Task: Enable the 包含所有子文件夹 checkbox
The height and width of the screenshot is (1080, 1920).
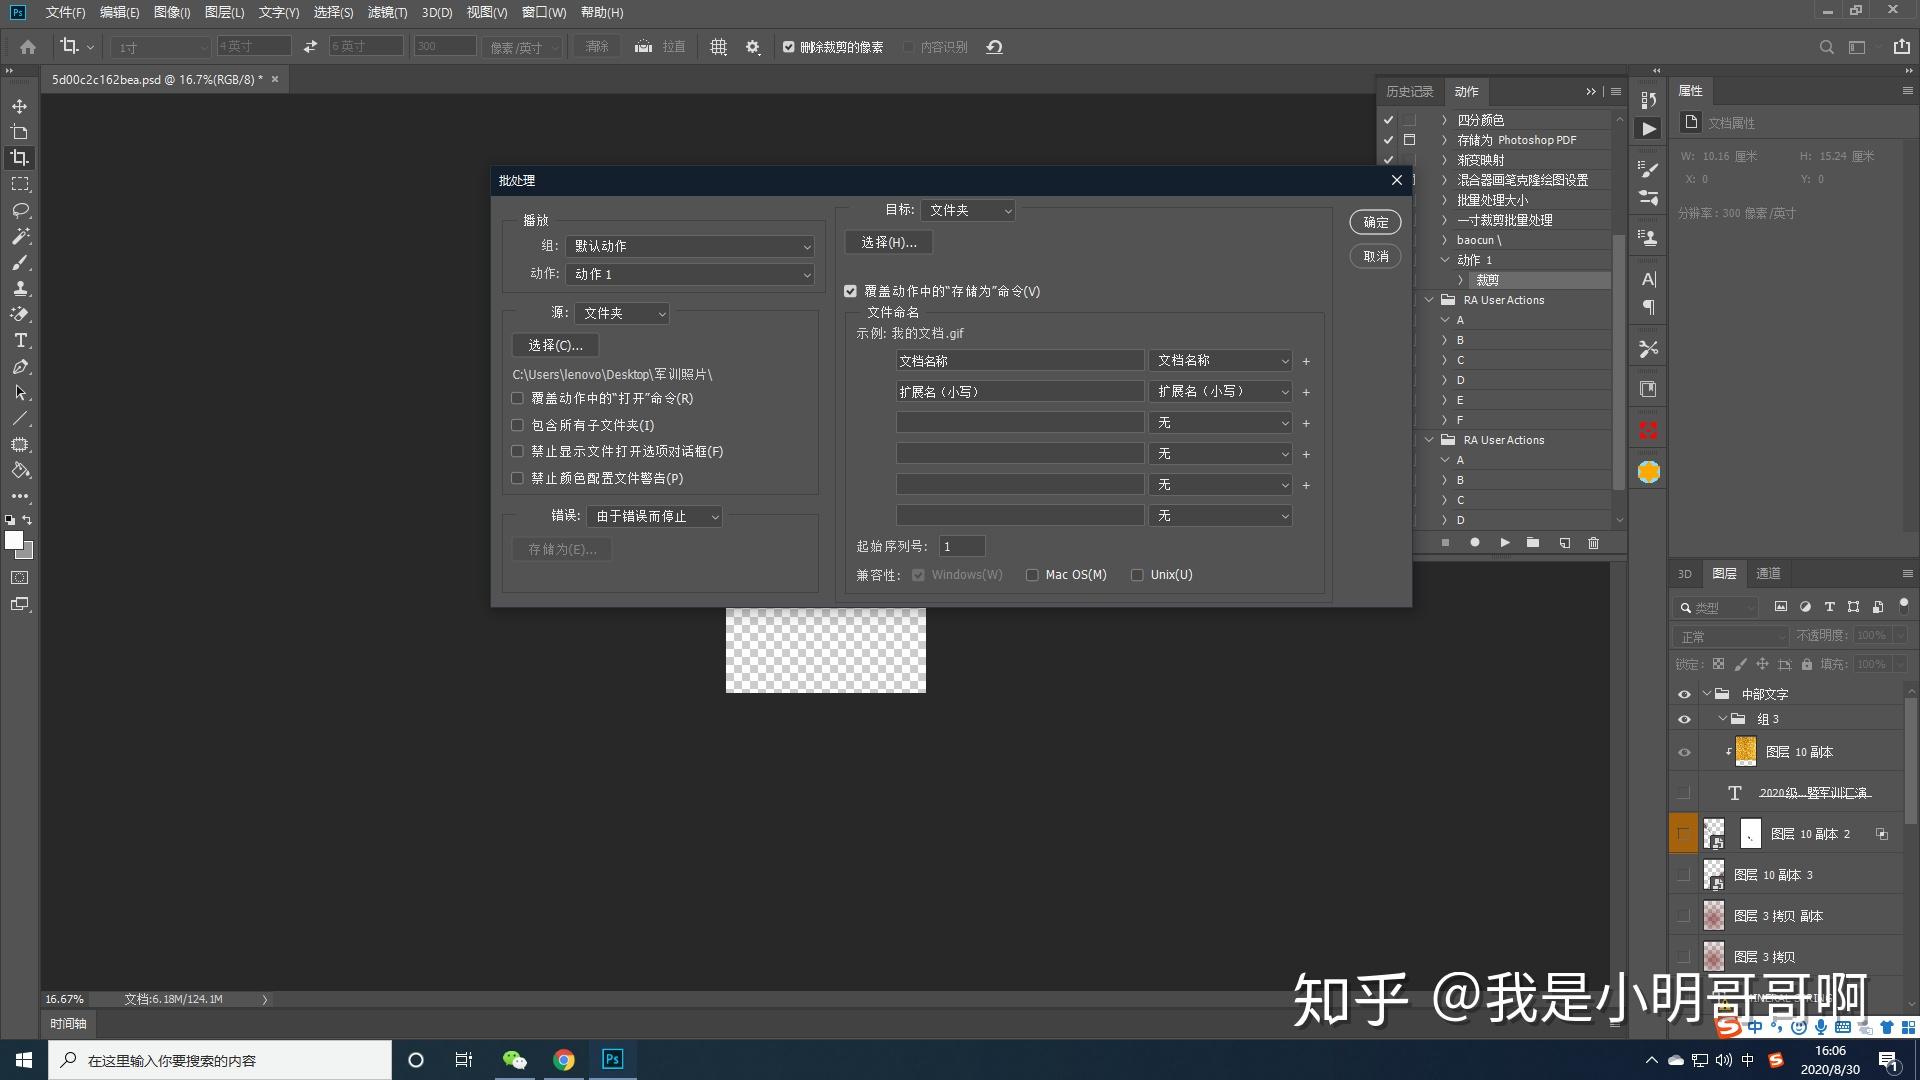Action: [517, 424]
